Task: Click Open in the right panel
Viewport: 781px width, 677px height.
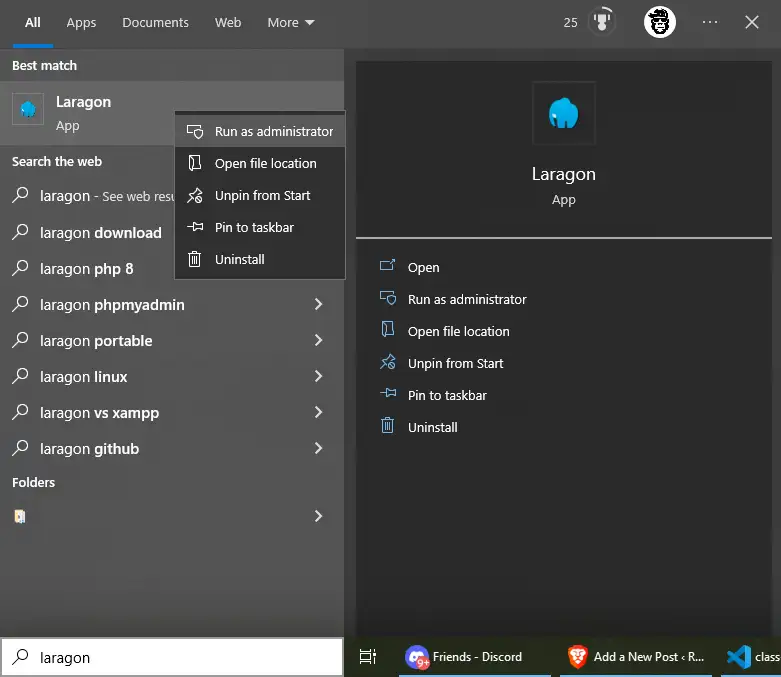Action: pyautogui.click(x=423, y=267)
